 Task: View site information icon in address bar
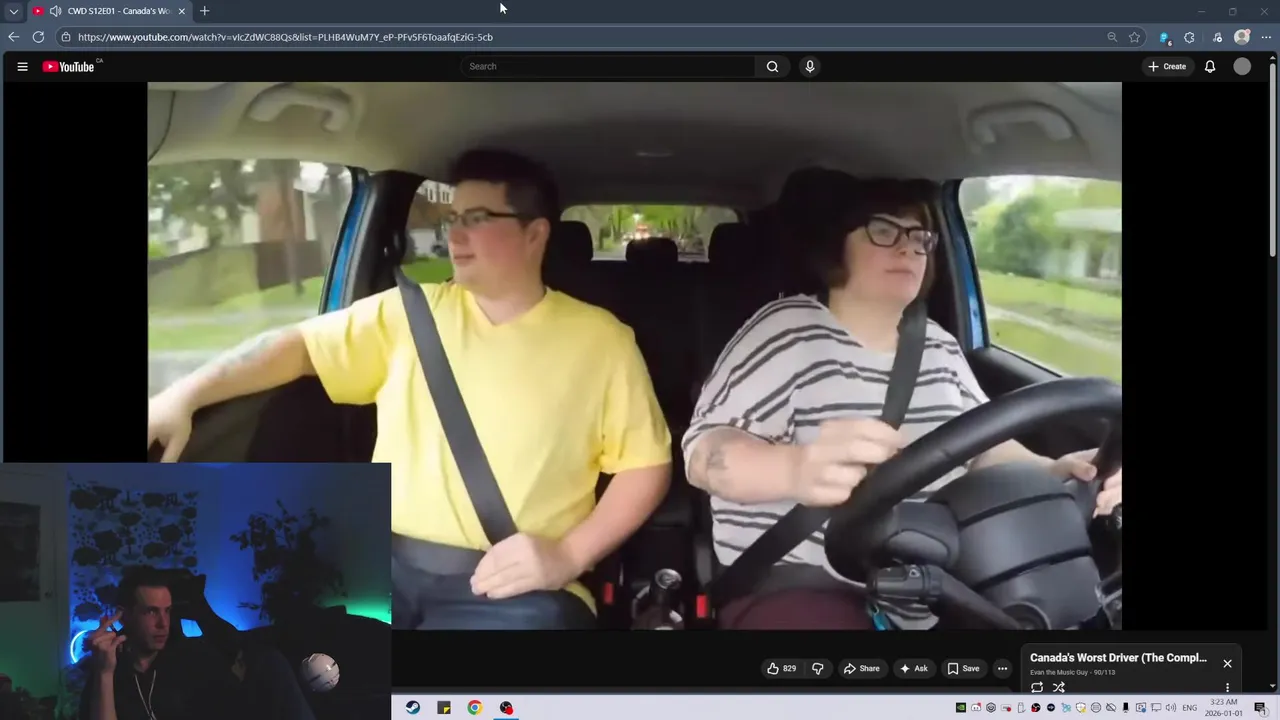click(65, 37)
